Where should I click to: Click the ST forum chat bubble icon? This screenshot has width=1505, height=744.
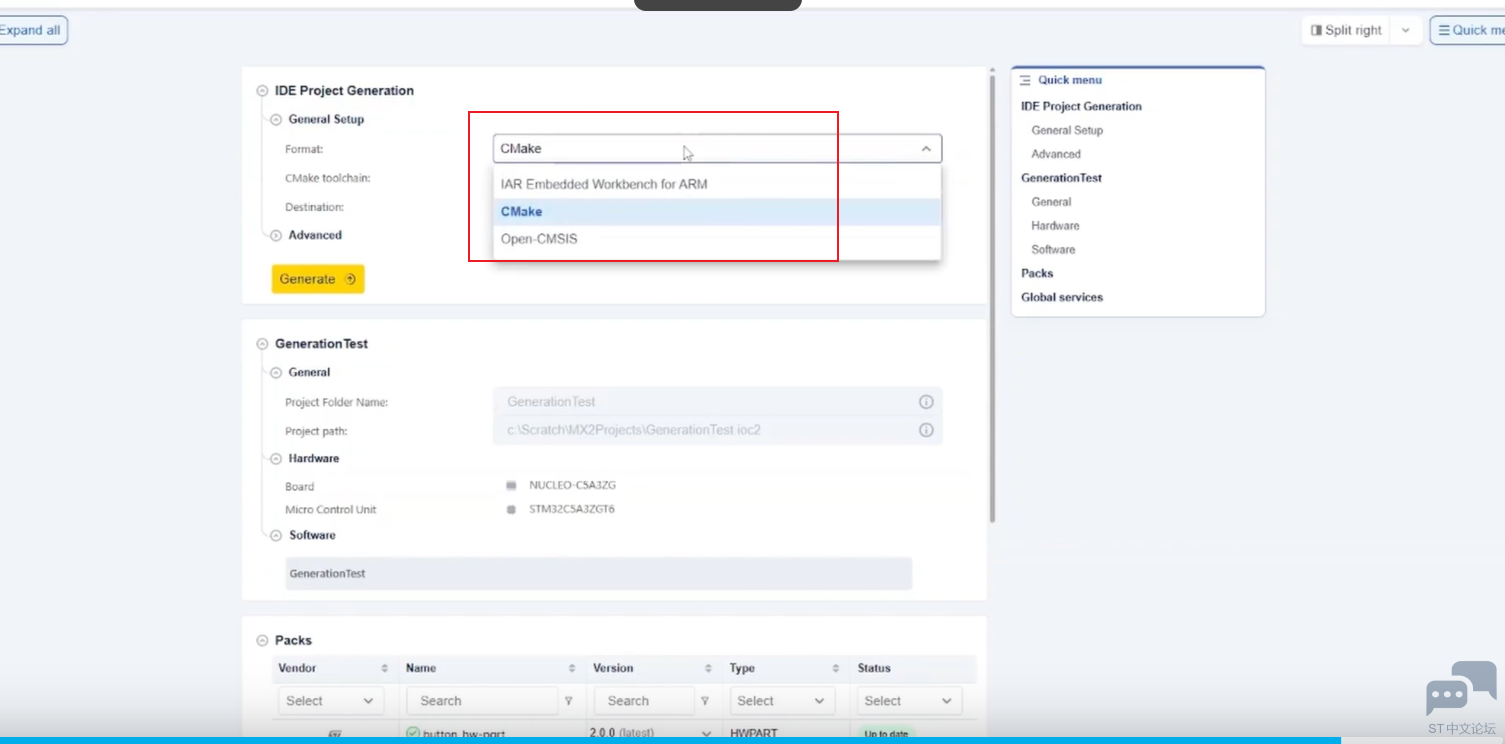(x=1461, y=687)
